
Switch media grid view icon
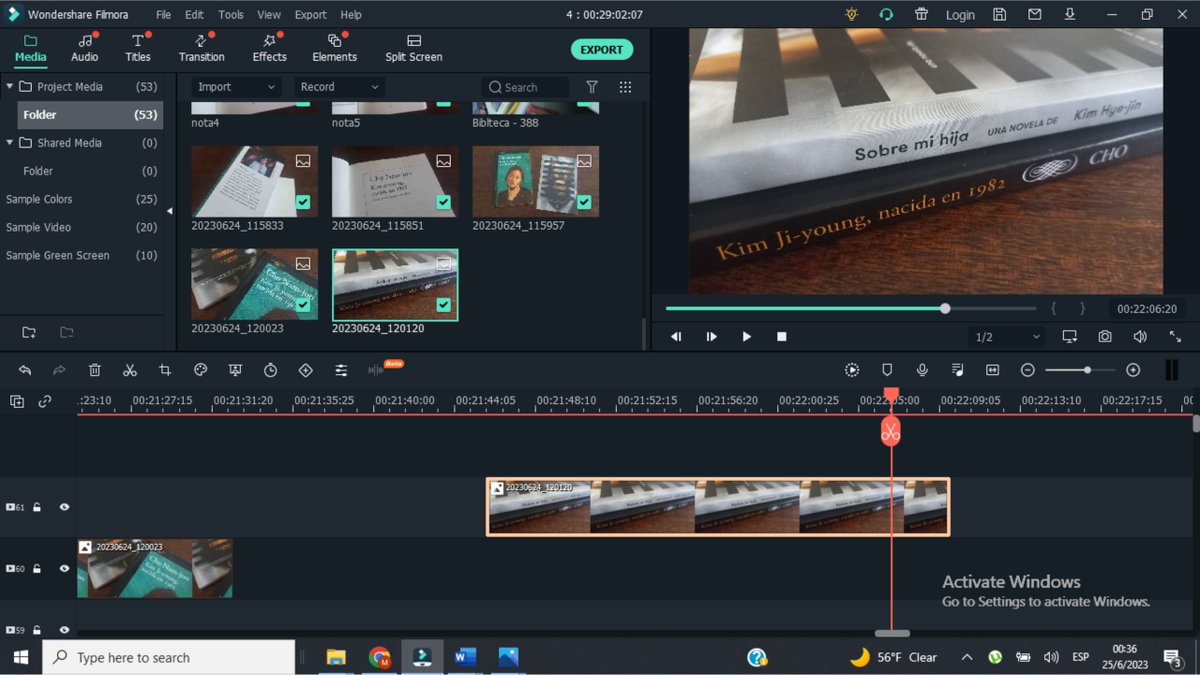(626, 87)
